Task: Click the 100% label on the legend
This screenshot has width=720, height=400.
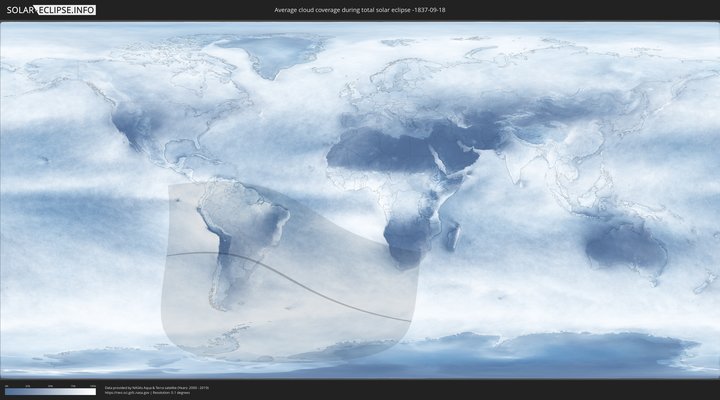Action: coord(93,386)
